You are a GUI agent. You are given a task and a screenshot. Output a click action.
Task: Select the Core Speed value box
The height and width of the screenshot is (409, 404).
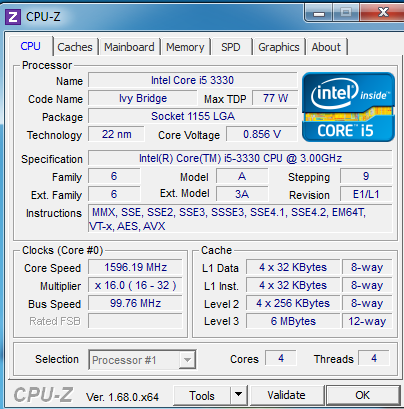(135, 267)
